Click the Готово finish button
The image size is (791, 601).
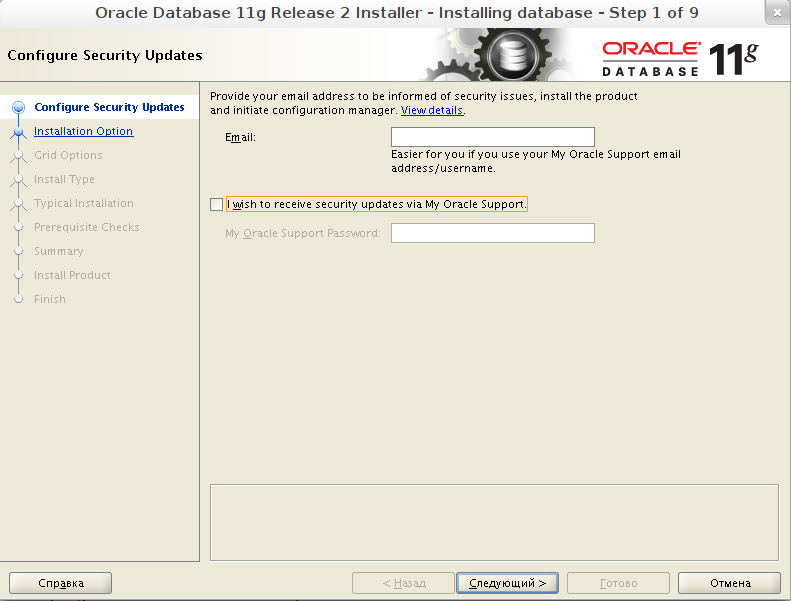pos(618,583)
